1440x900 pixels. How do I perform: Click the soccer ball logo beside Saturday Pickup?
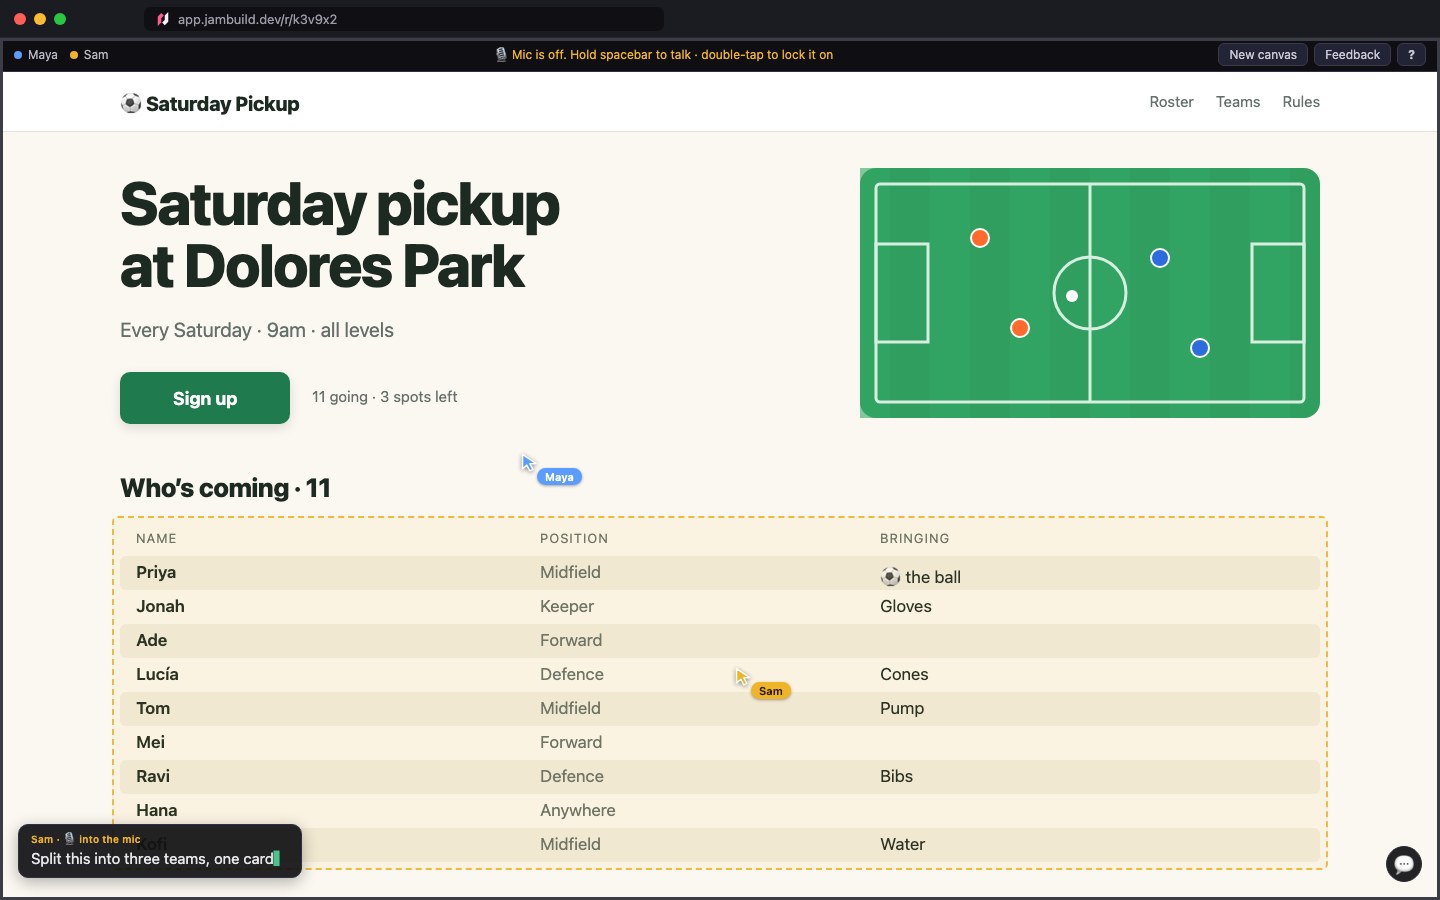[x=131, y=103]
